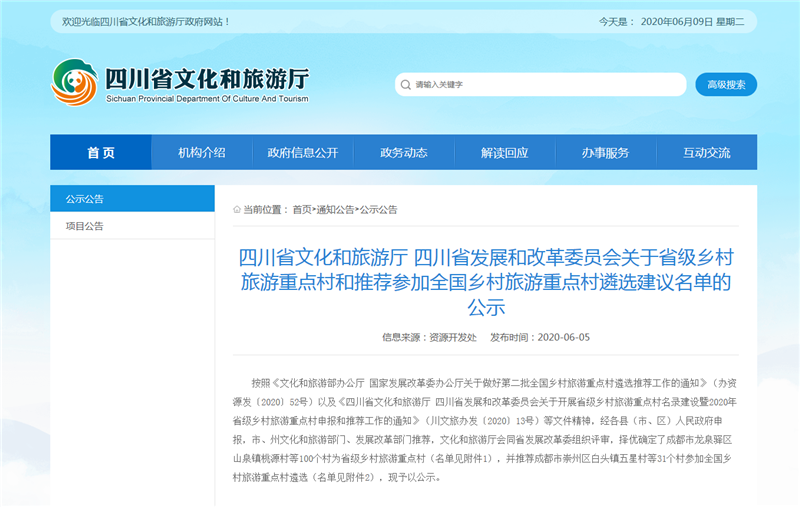Select 政务动态 from the navigation bar

pyautogui.click(x=404, y=153)
